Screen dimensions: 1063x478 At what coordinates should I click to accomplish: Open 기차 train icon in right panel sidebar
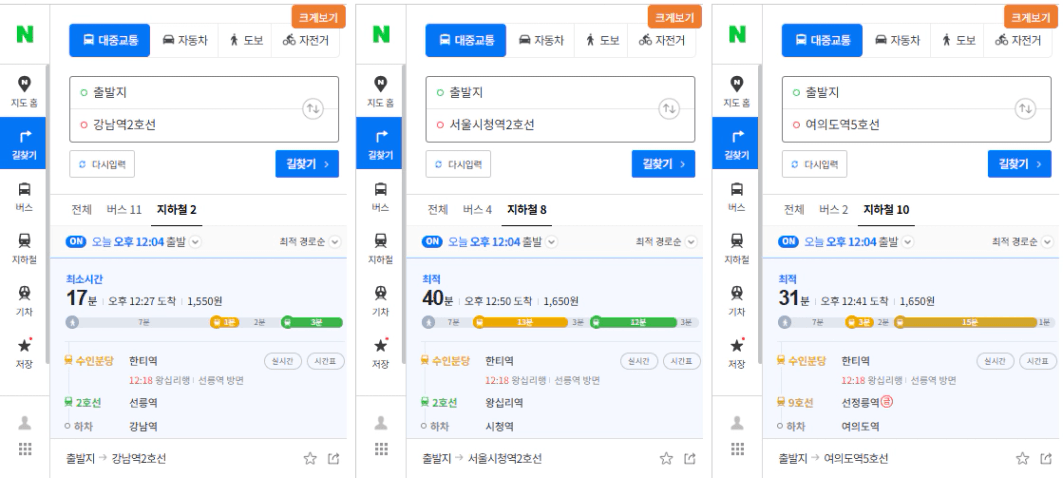pyautogui.click(x=736, y=293)
